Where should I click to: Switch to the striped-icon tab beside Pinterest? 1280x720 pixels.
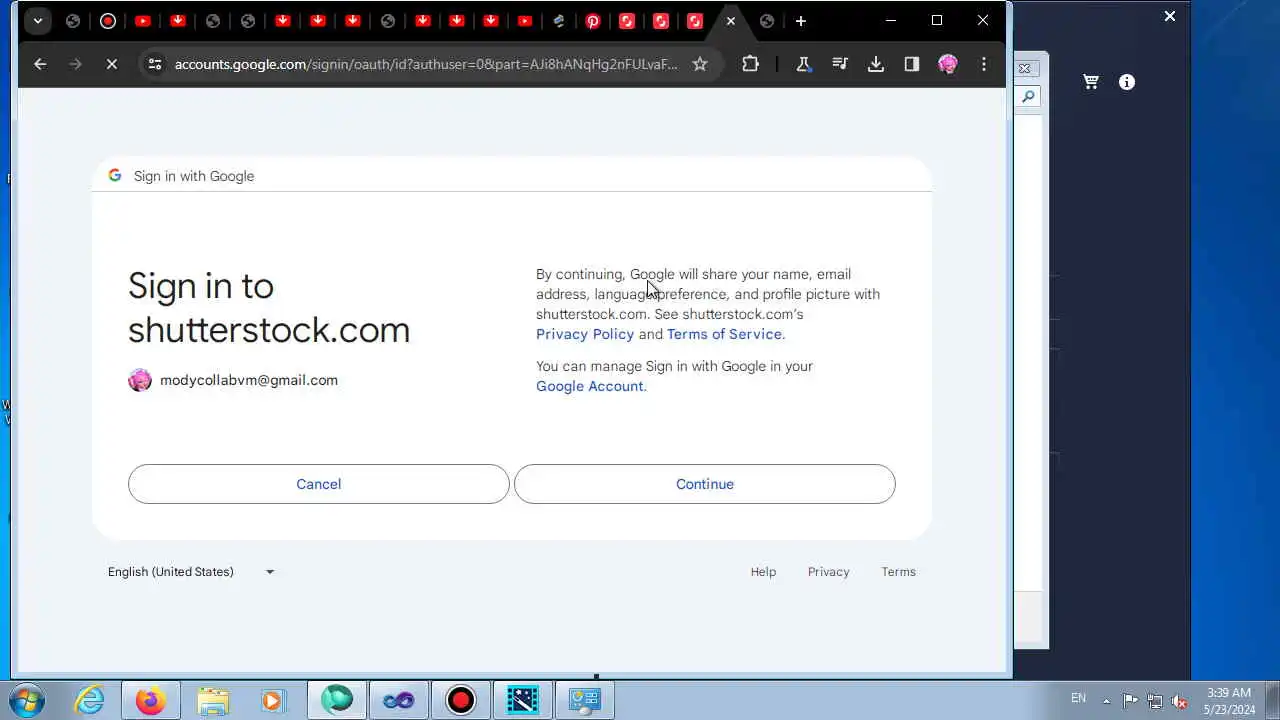pyautogui.click(x=558, y=20)
